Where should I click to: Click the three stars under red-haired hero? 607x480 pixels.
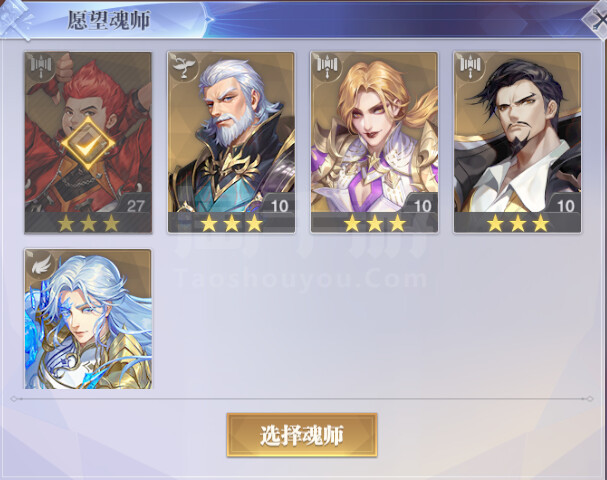point(88,223)
